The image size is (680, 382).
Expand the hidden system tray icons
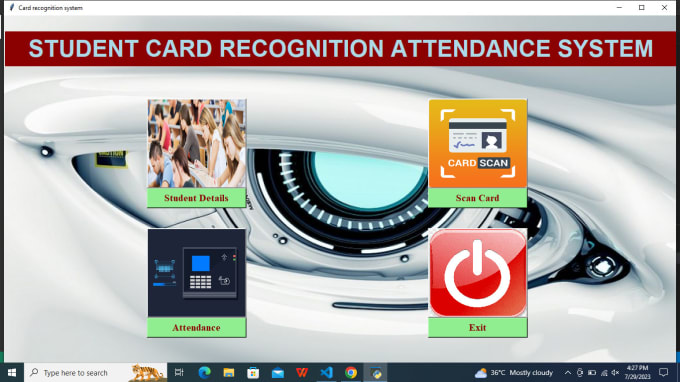[x=568, y=372]
